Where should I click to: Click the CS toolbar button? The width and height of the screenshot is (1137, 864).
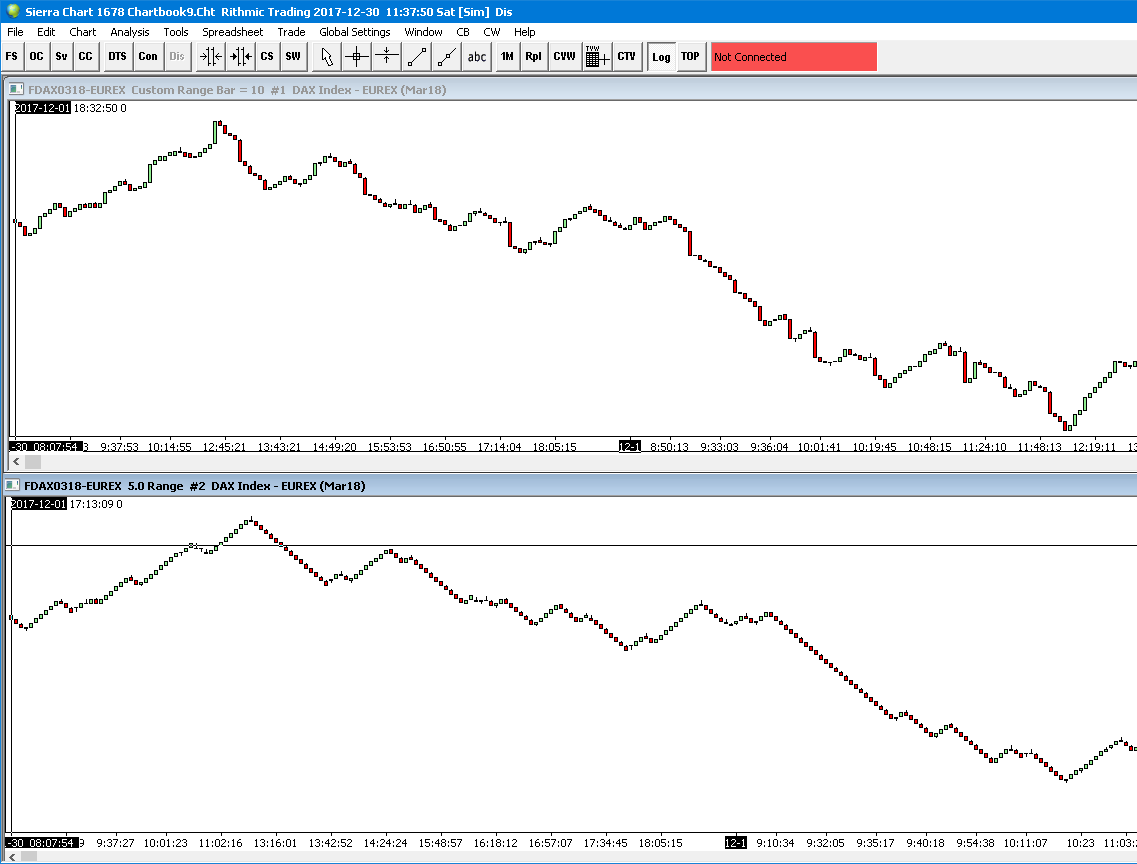(x=267, y=57)
